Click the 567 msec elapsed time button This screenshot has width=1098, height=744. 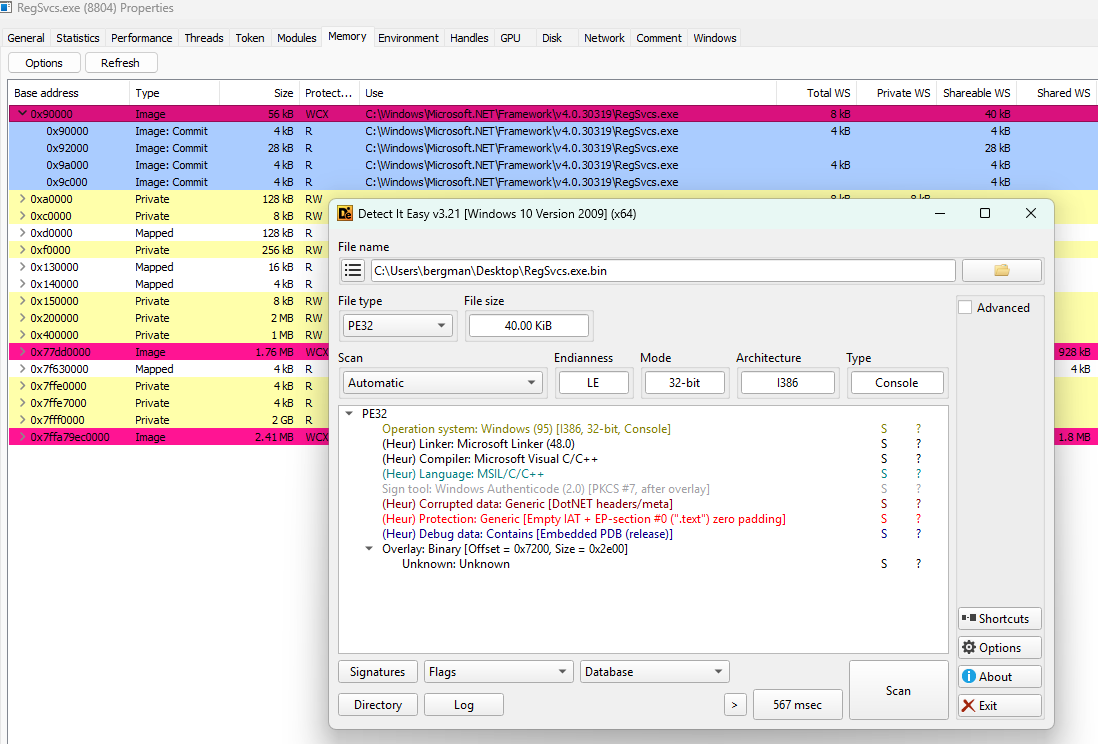[798, 705]
